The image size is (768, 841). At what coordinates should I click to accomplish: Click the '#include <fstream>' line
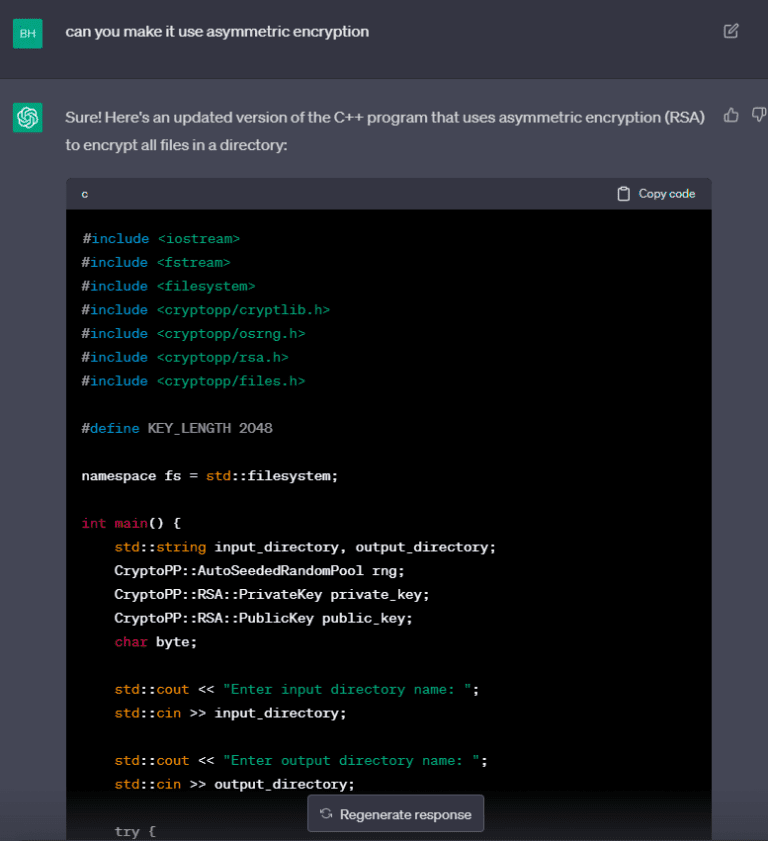tap(156, 262)
